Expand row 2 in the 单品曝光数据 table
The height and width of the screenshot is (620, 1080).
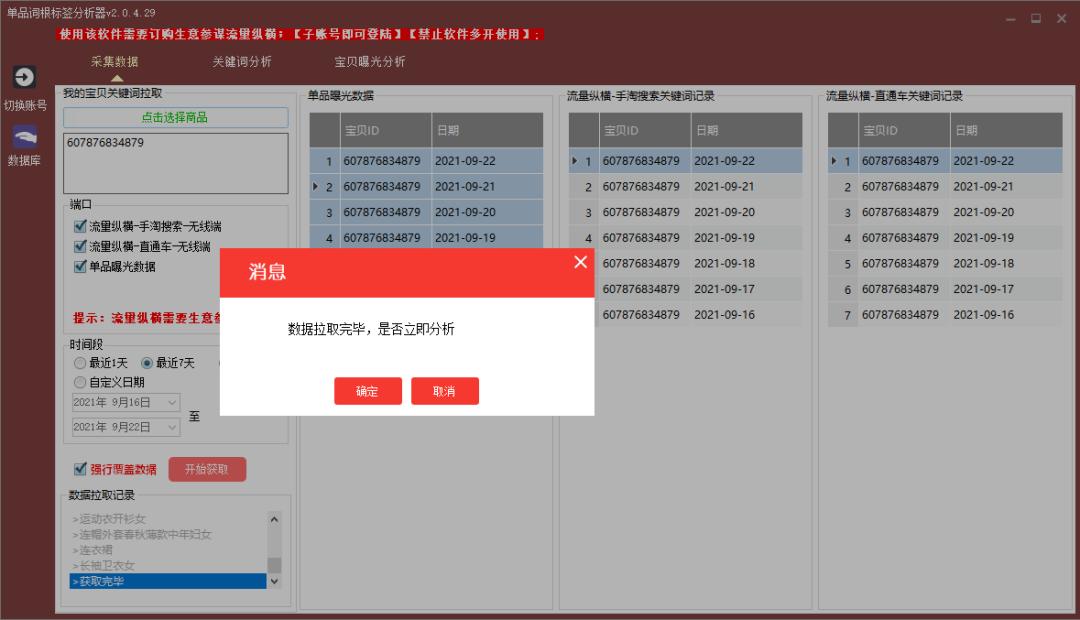coord(316,186)
